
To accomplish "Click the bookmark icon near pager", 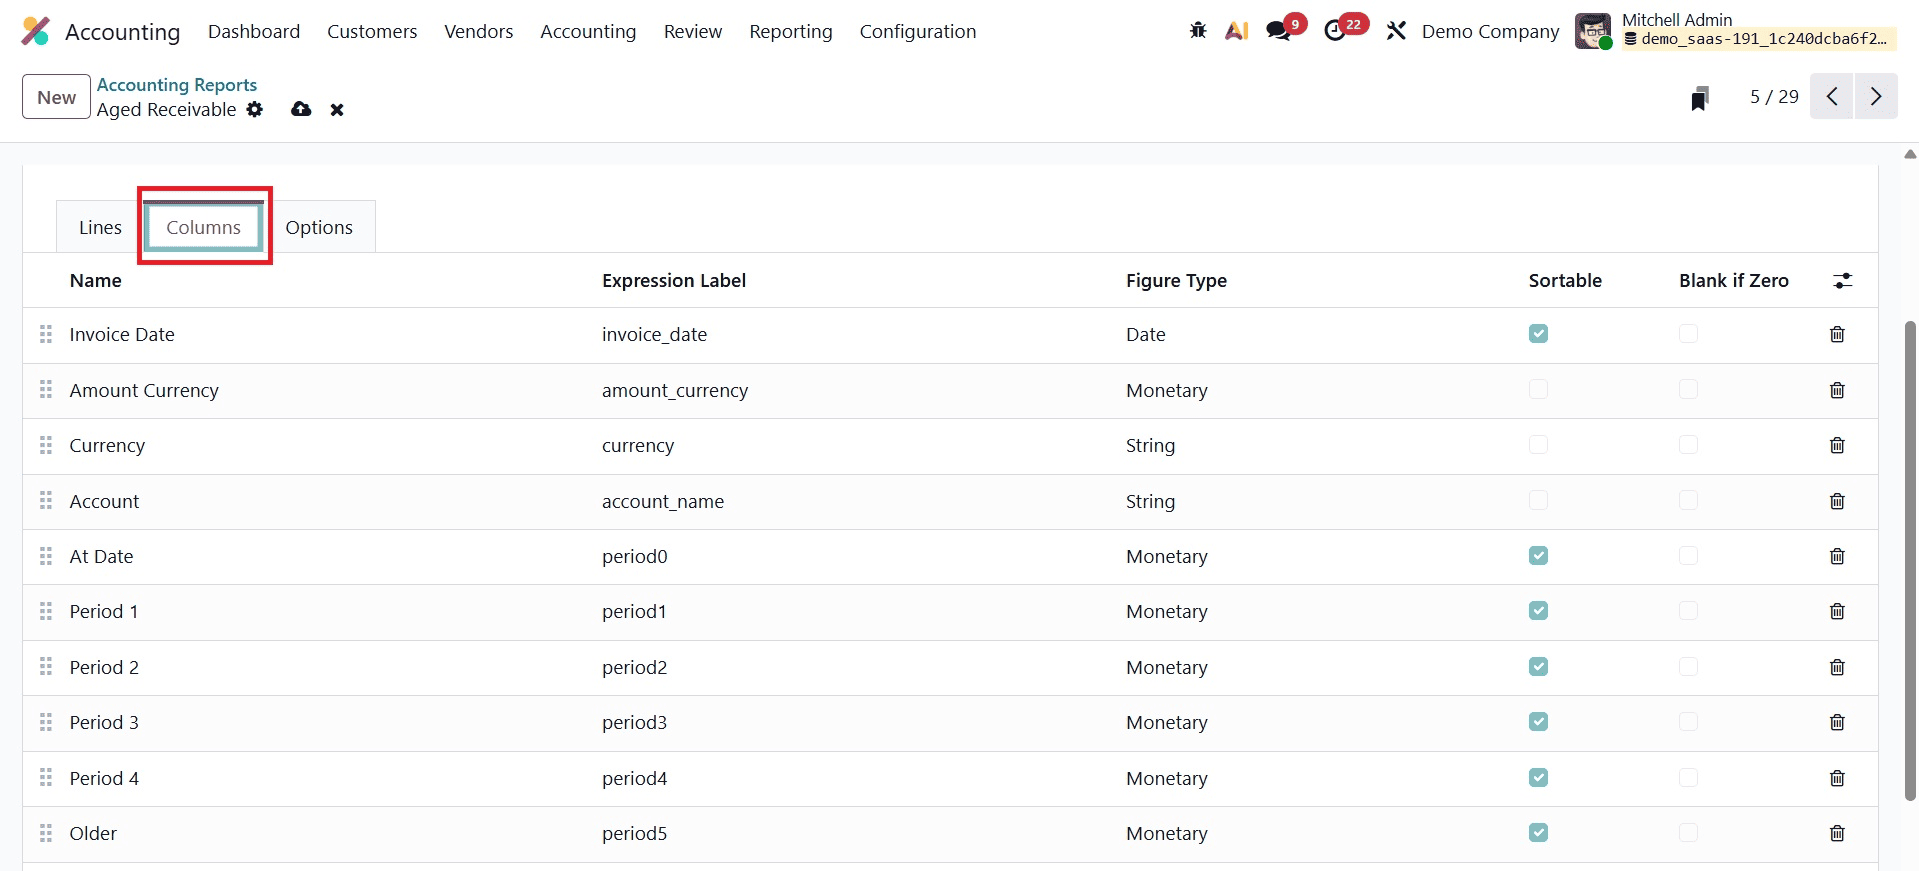I will pos(1699,98).
